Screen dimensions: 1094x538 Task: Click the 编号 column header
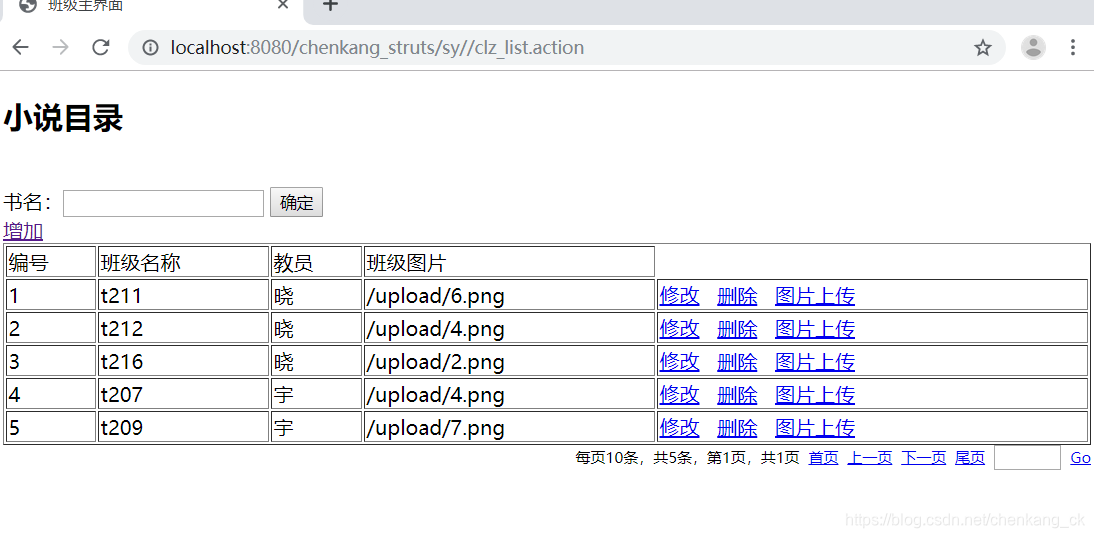(51, 262)
